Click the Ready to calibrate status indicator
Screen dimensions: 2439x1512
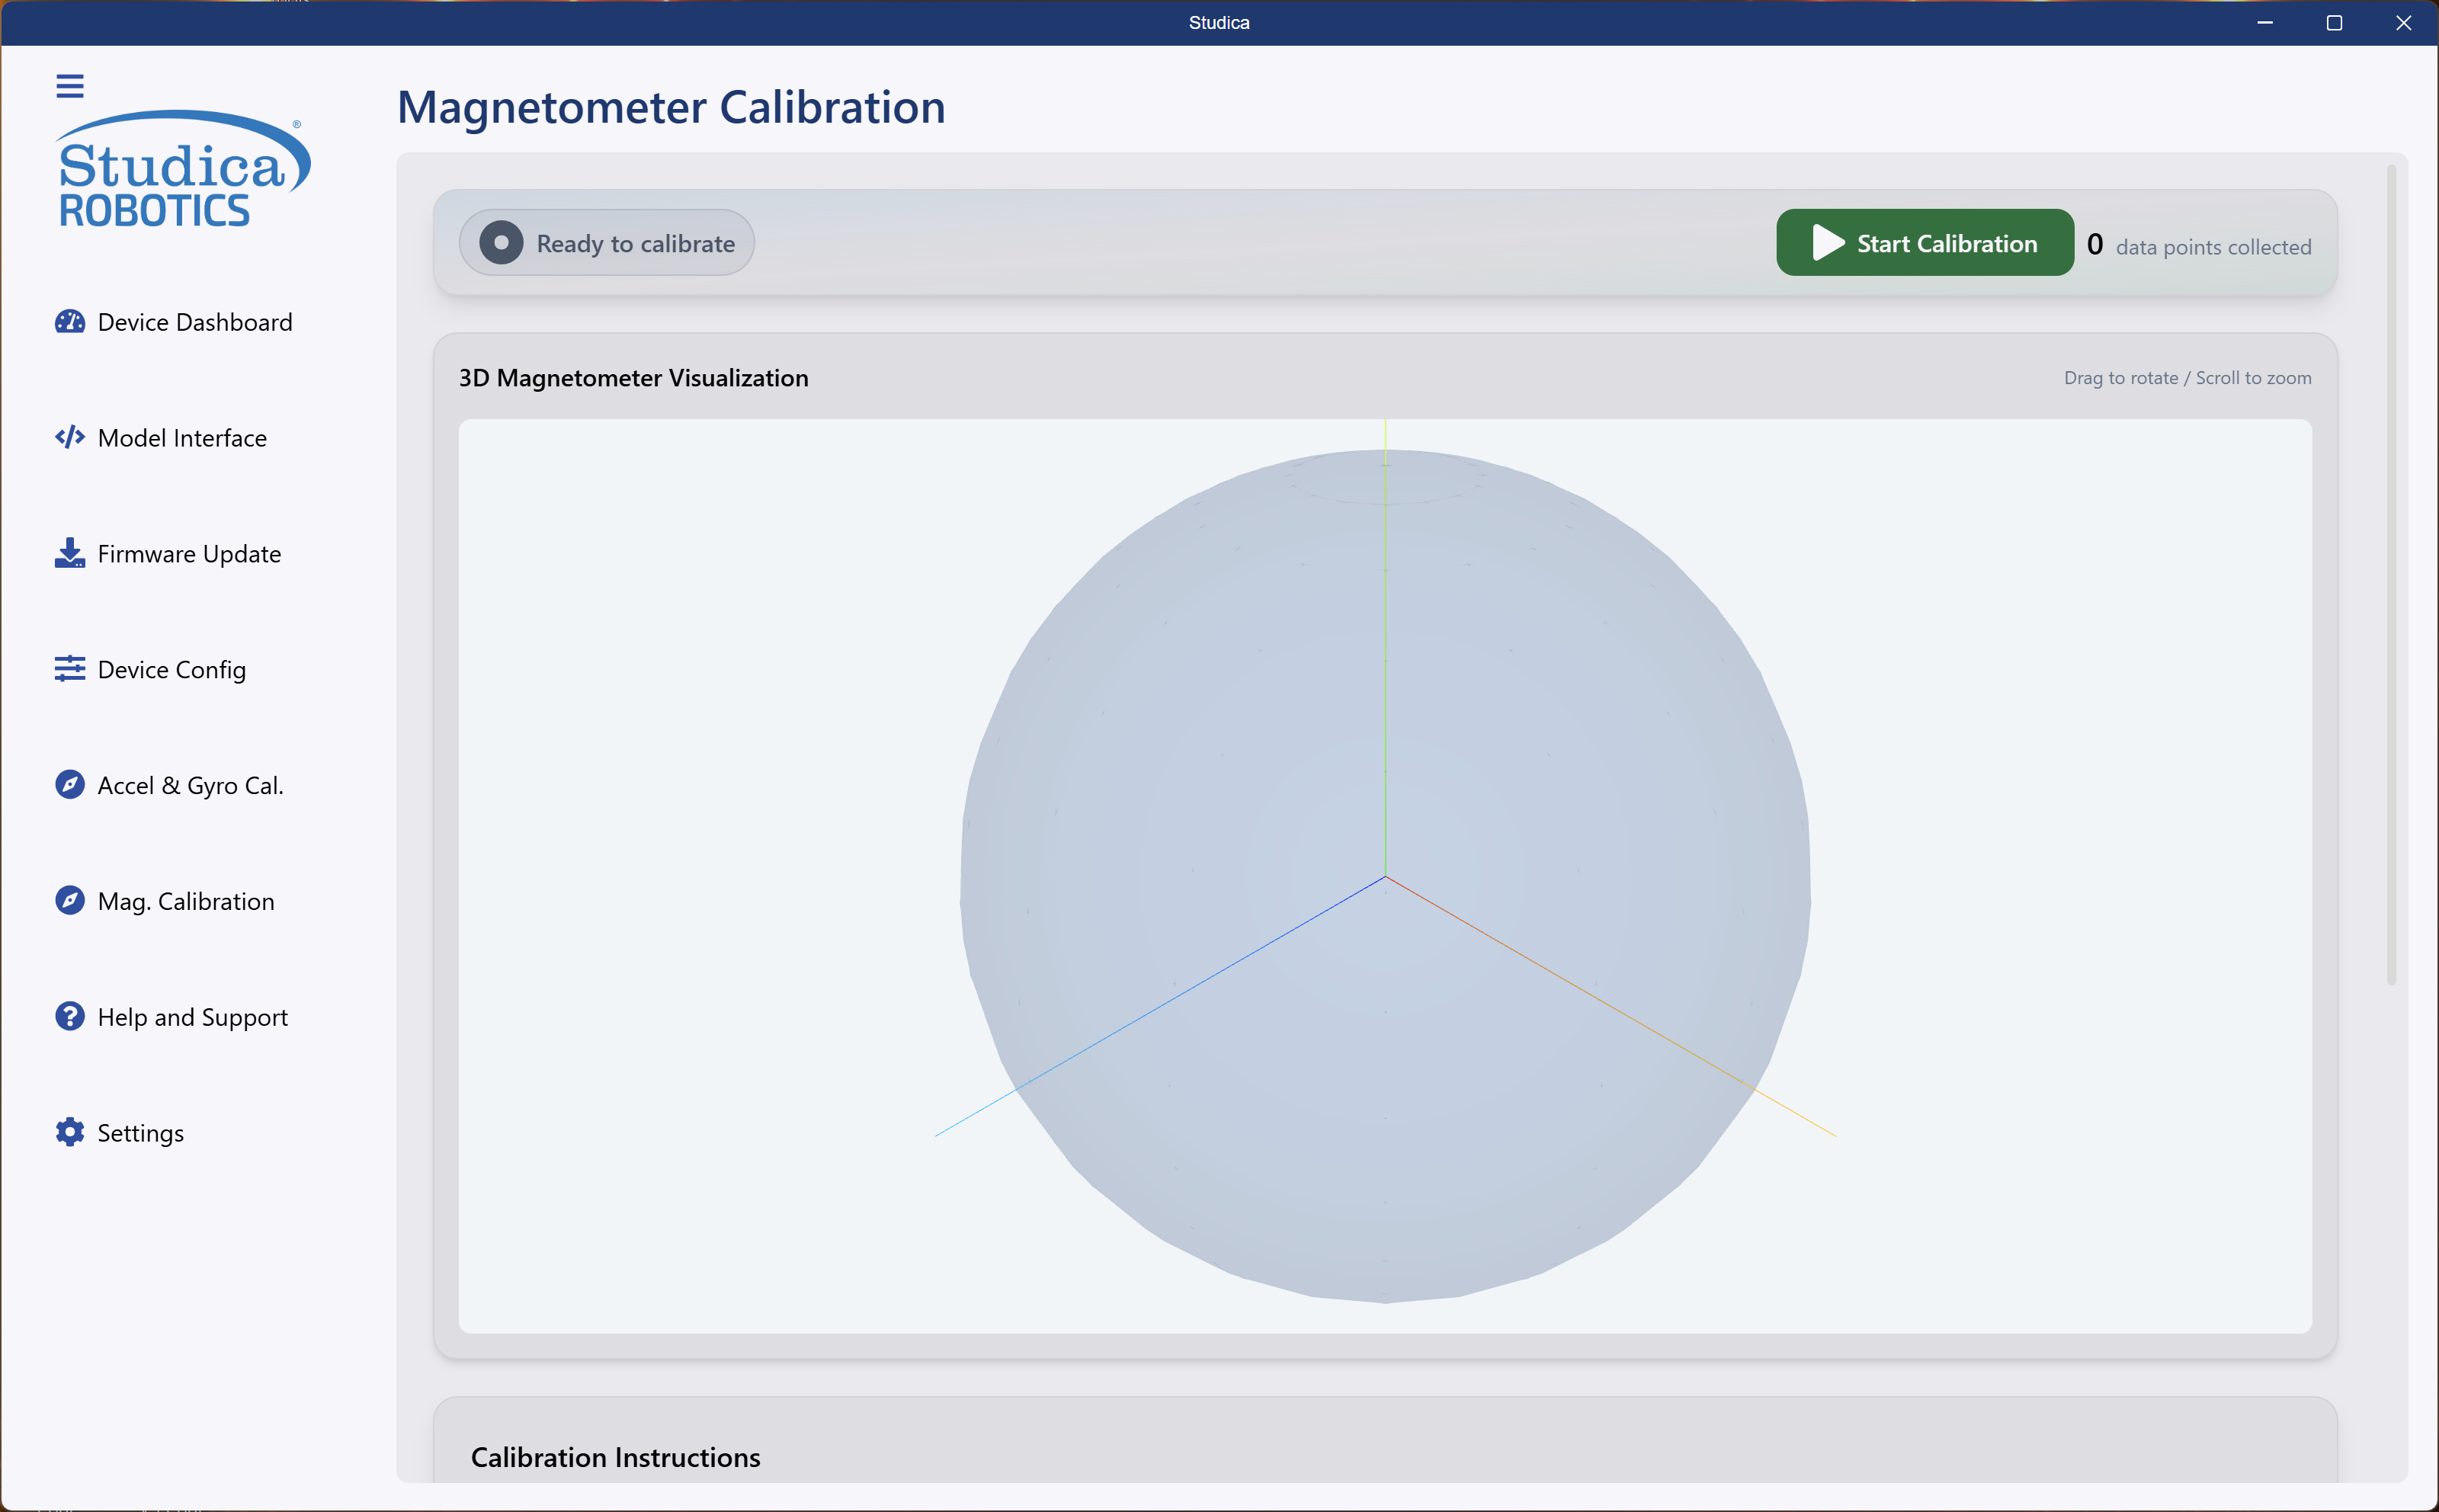(606, 242)
